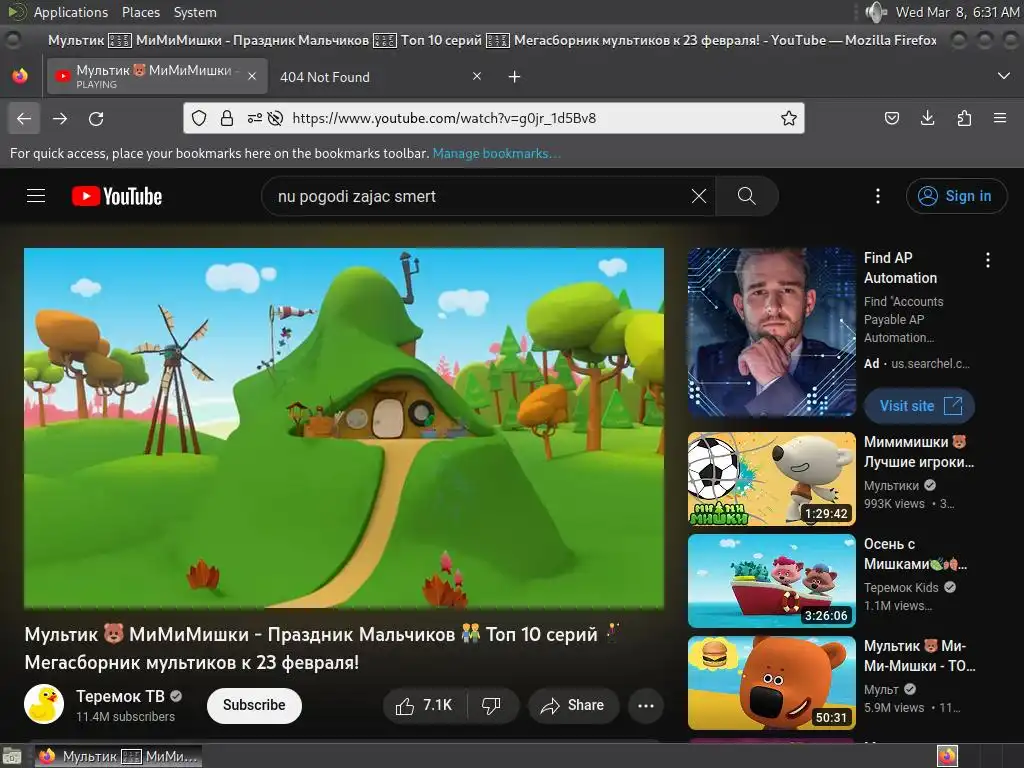Open the Save to Pocket icon

891,118
